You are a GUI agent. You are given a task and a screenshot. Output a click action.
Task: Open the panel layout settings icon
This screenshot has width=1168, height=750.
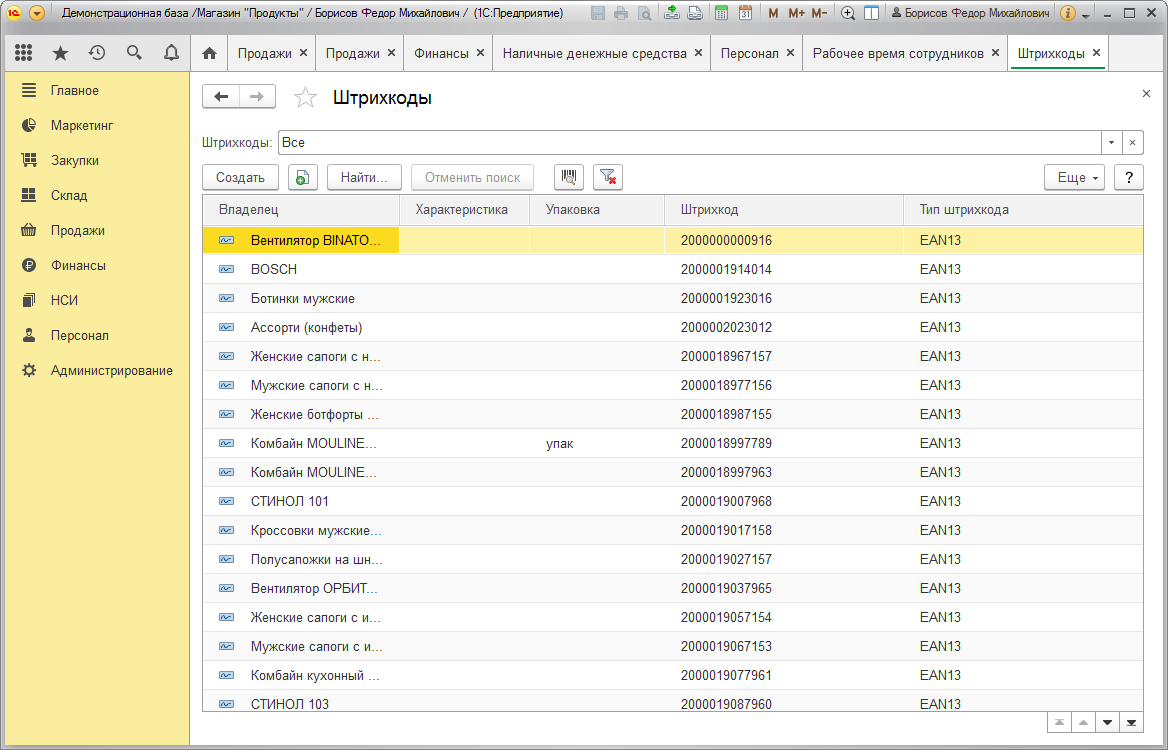[x=871, y=13]
